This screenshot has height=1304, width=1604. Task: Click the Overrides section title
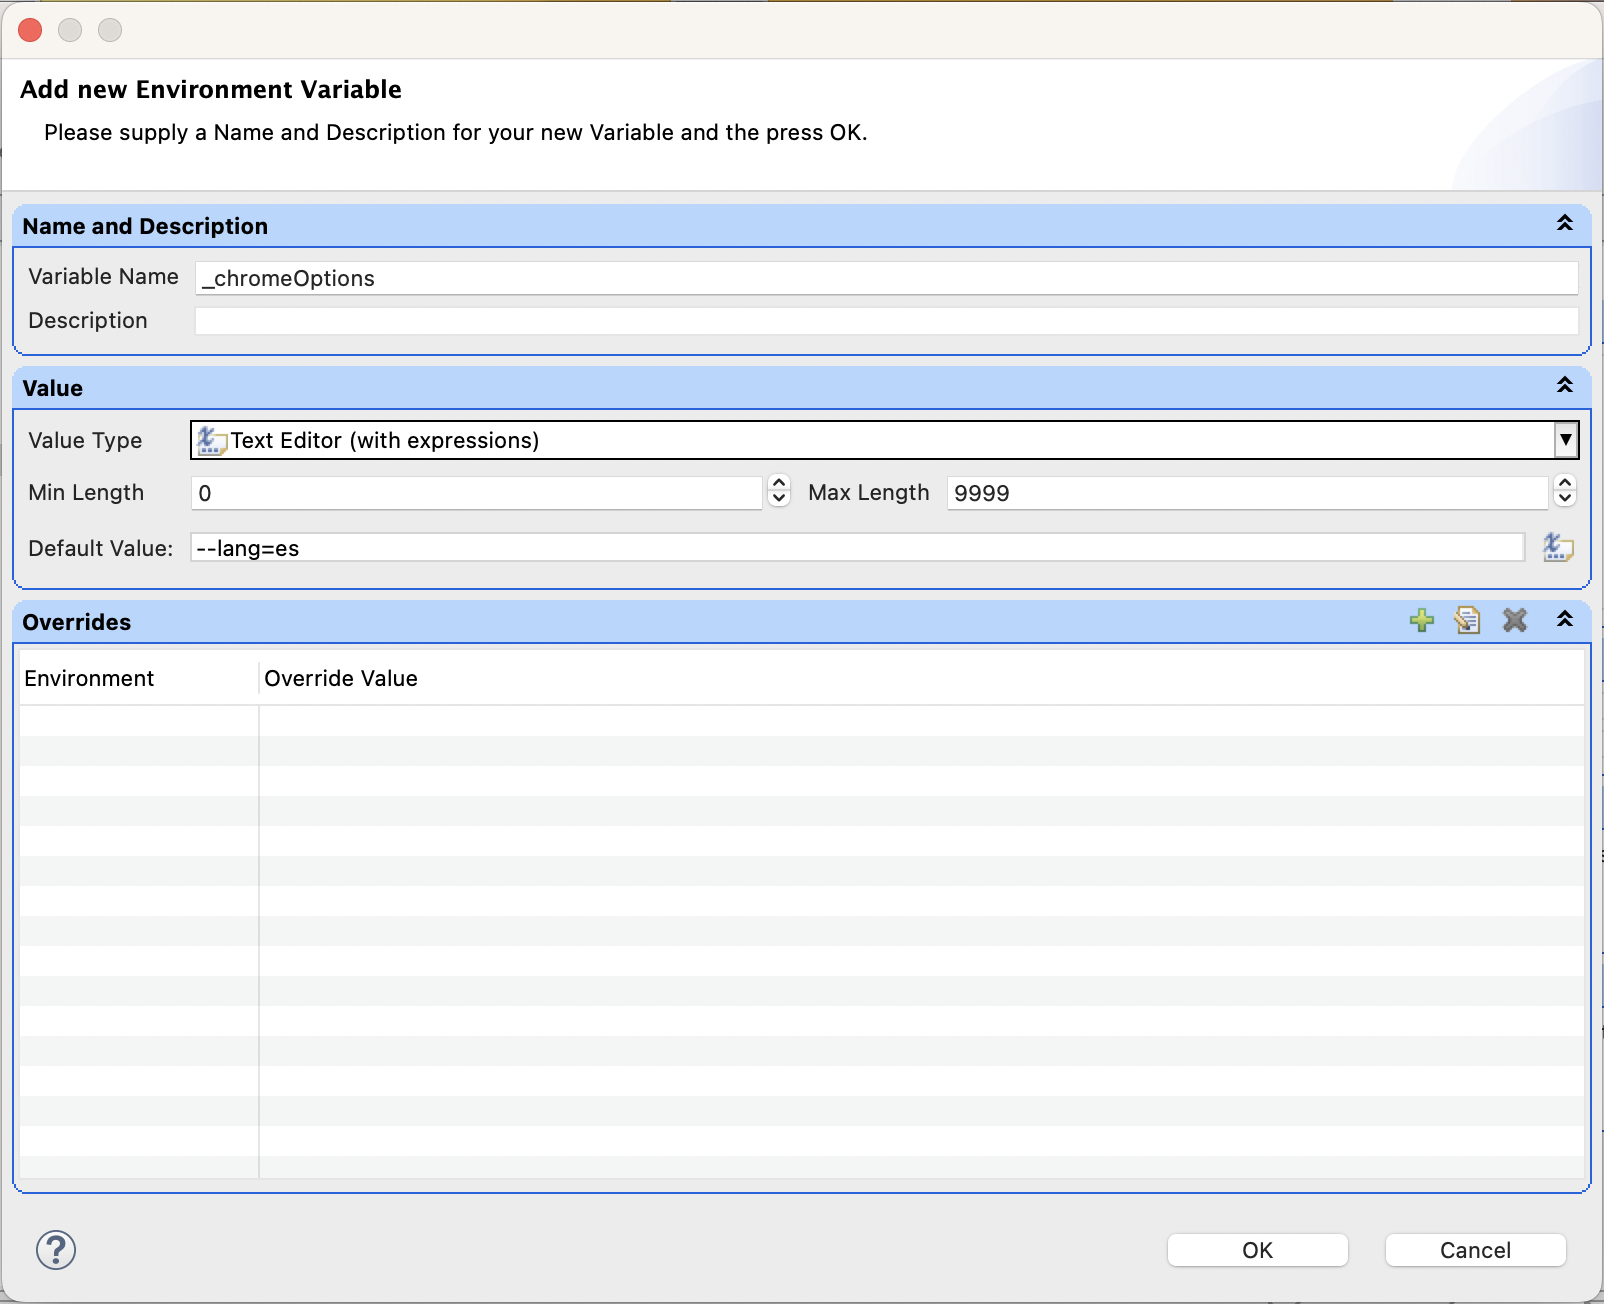pyautogui.click(x=77, y=622)
